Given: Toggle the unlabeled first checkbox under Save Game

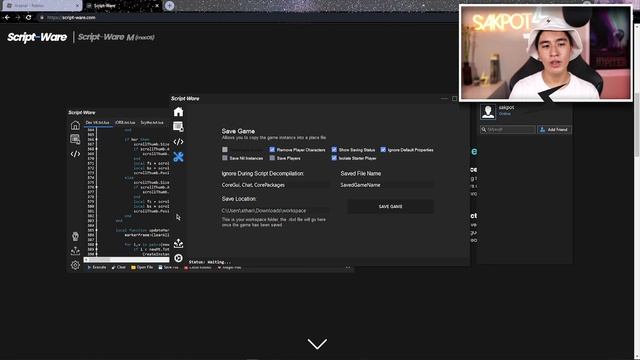Looking at the screenshot, I should [224, 150].
